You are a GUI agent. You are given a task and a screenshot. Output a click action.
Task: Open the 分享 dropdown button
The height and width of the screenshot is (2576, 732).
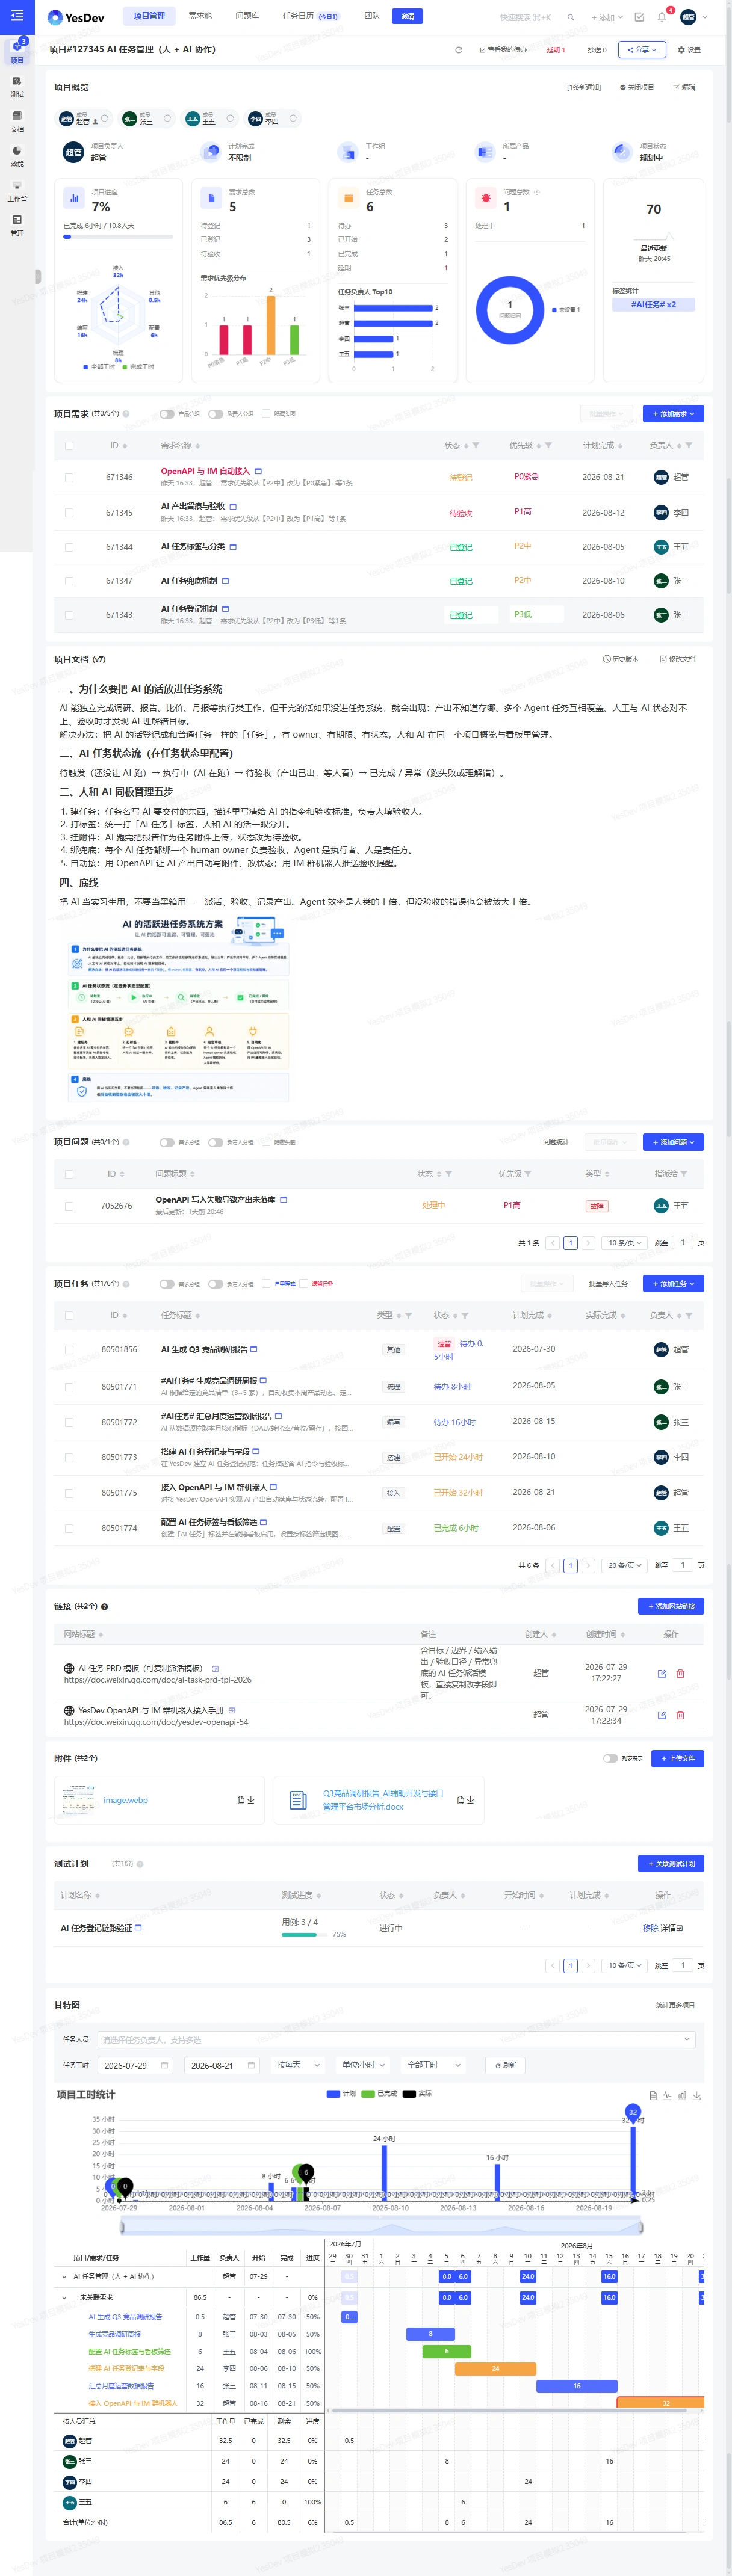coord(641,49)
